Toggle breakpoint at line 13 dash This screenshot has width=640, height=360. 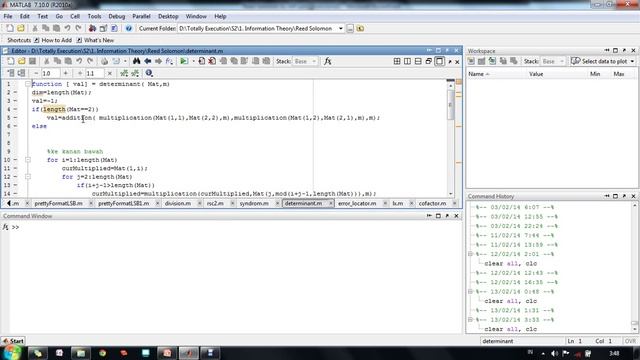tap(16, 185)
